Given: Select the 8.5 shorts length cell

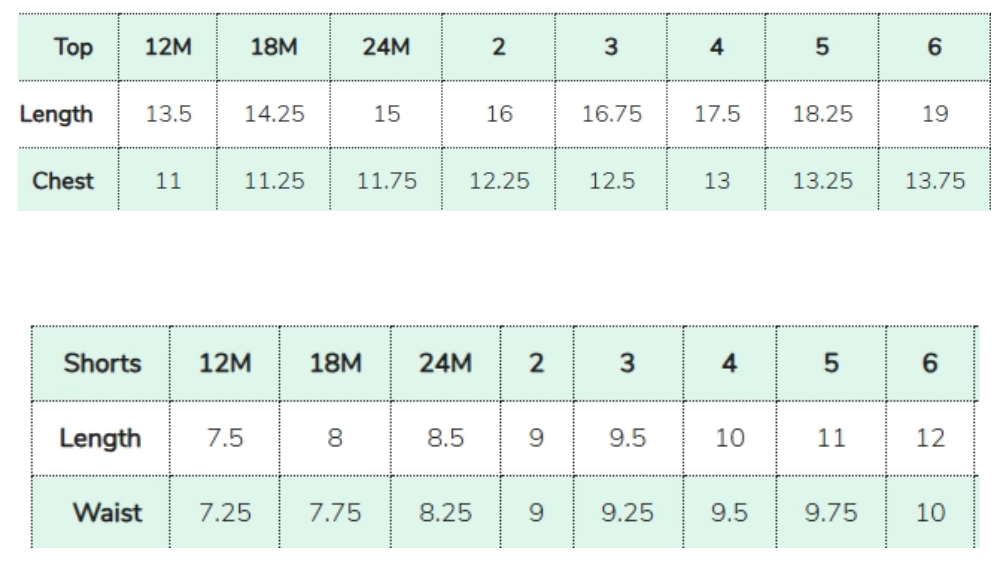Looking at the screenshot, I should [445, 438].
